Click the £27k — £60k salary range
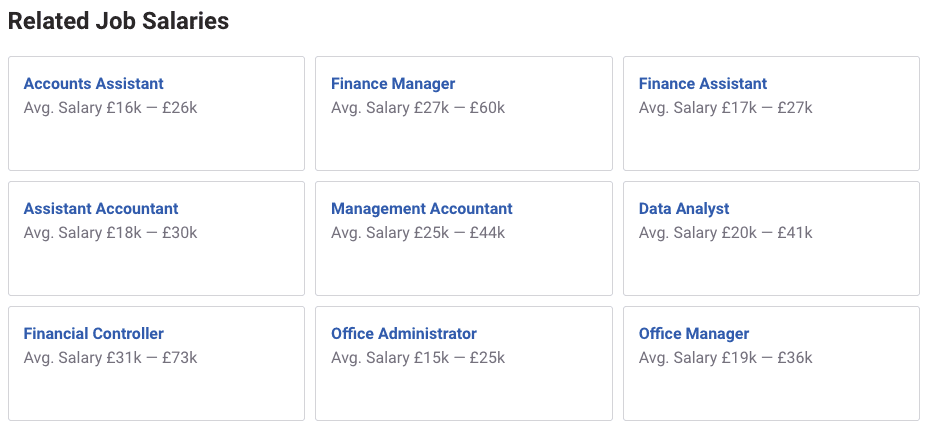 coord(459,108)
